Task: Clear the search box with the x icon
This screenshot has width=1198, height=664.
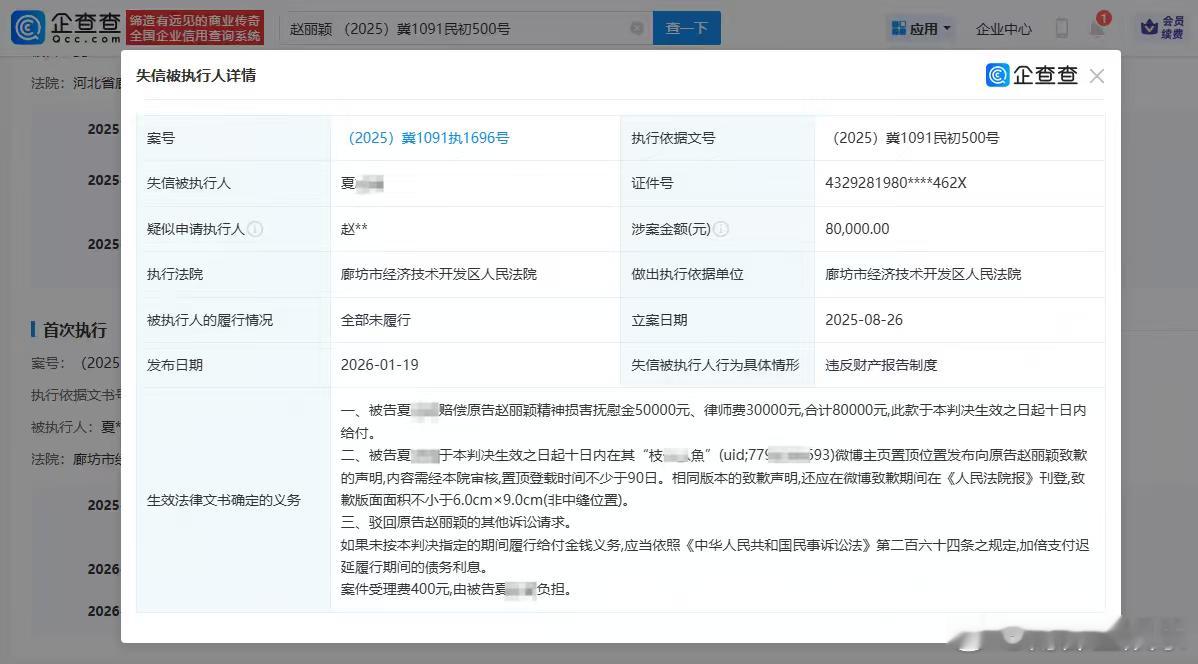Action: (637, 28)
